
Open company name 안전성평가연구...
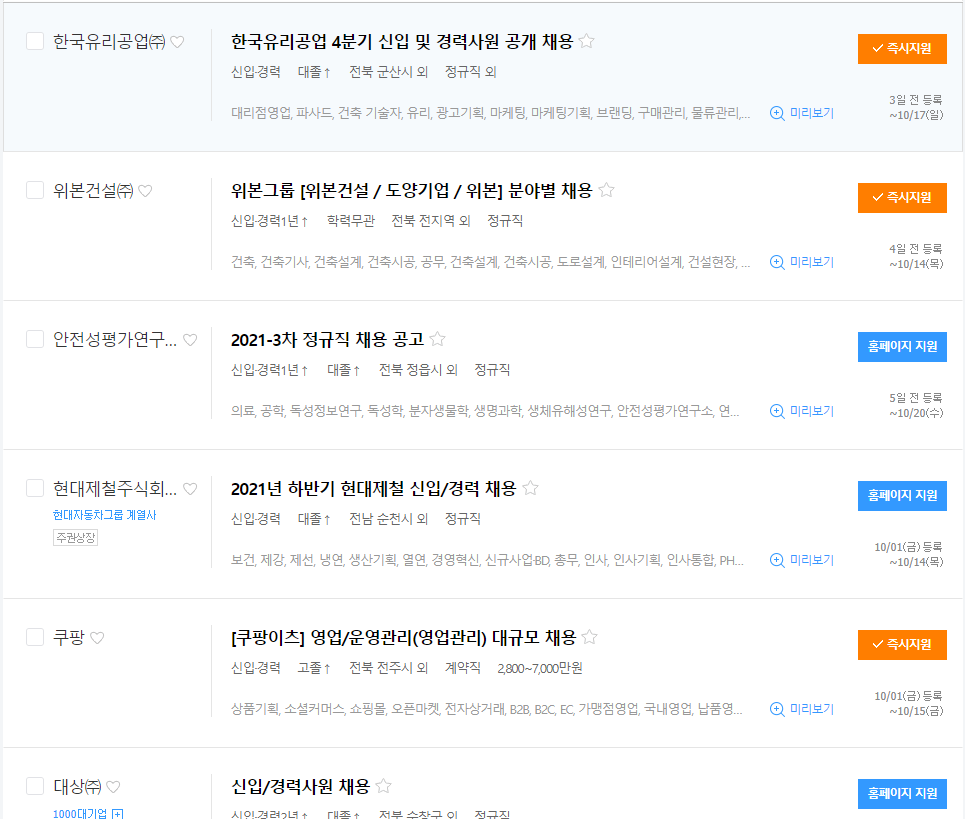tap(115, 340)
